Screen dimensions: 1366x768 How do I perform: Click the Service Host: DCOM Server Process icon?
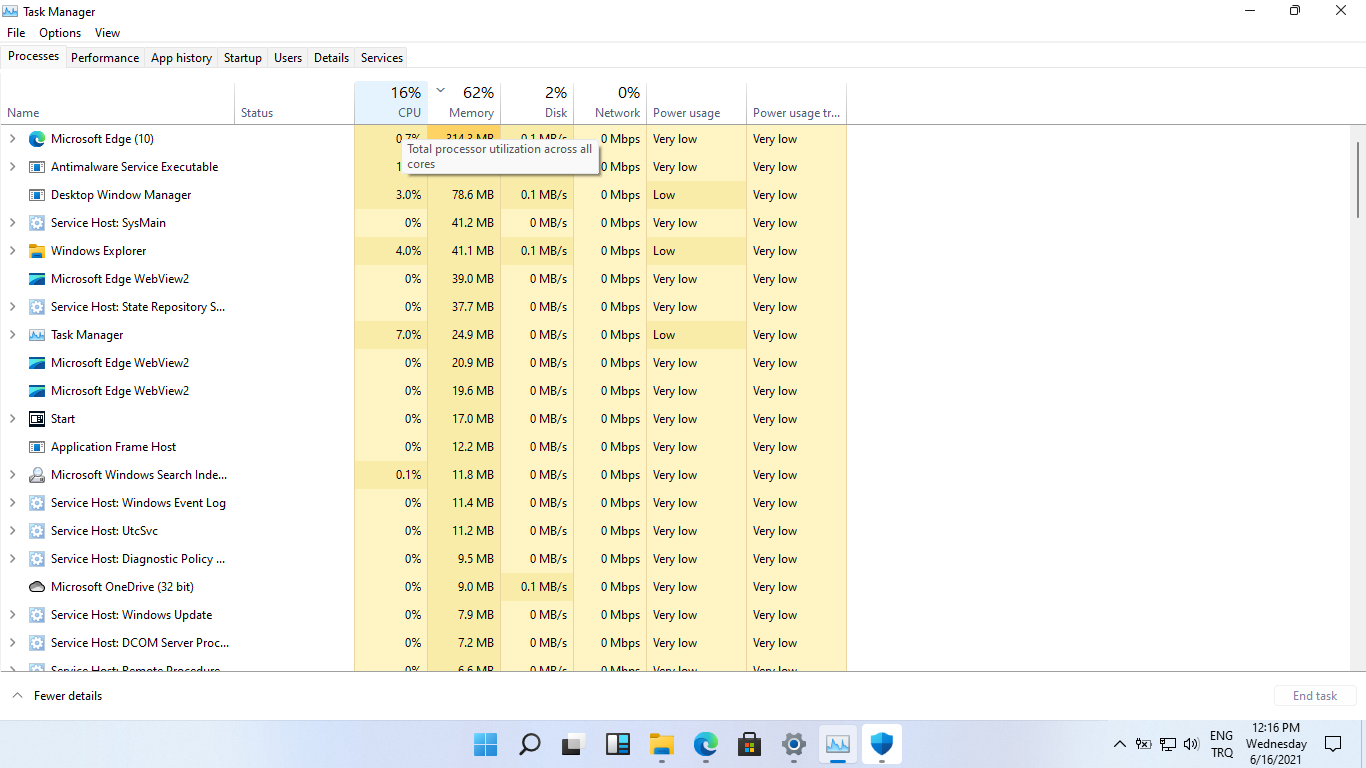coord(37,643)
